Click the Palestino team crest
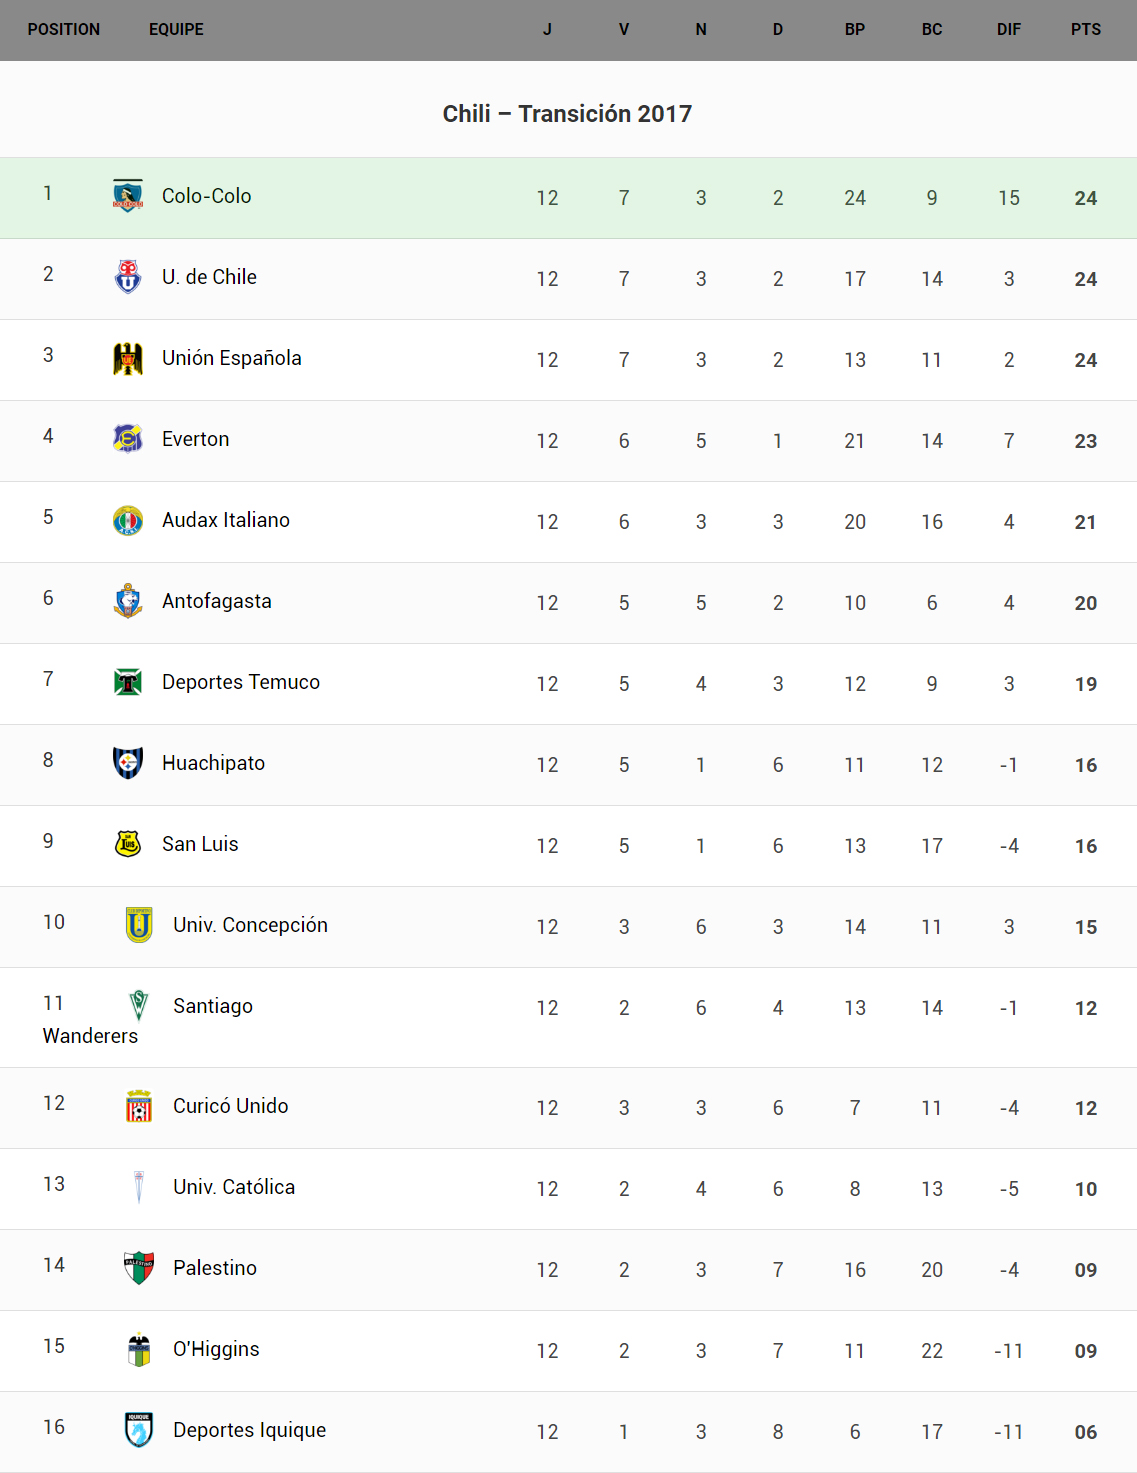Image resolution: width=1137 pixels, height=1473 pixels. (139, 1268)
